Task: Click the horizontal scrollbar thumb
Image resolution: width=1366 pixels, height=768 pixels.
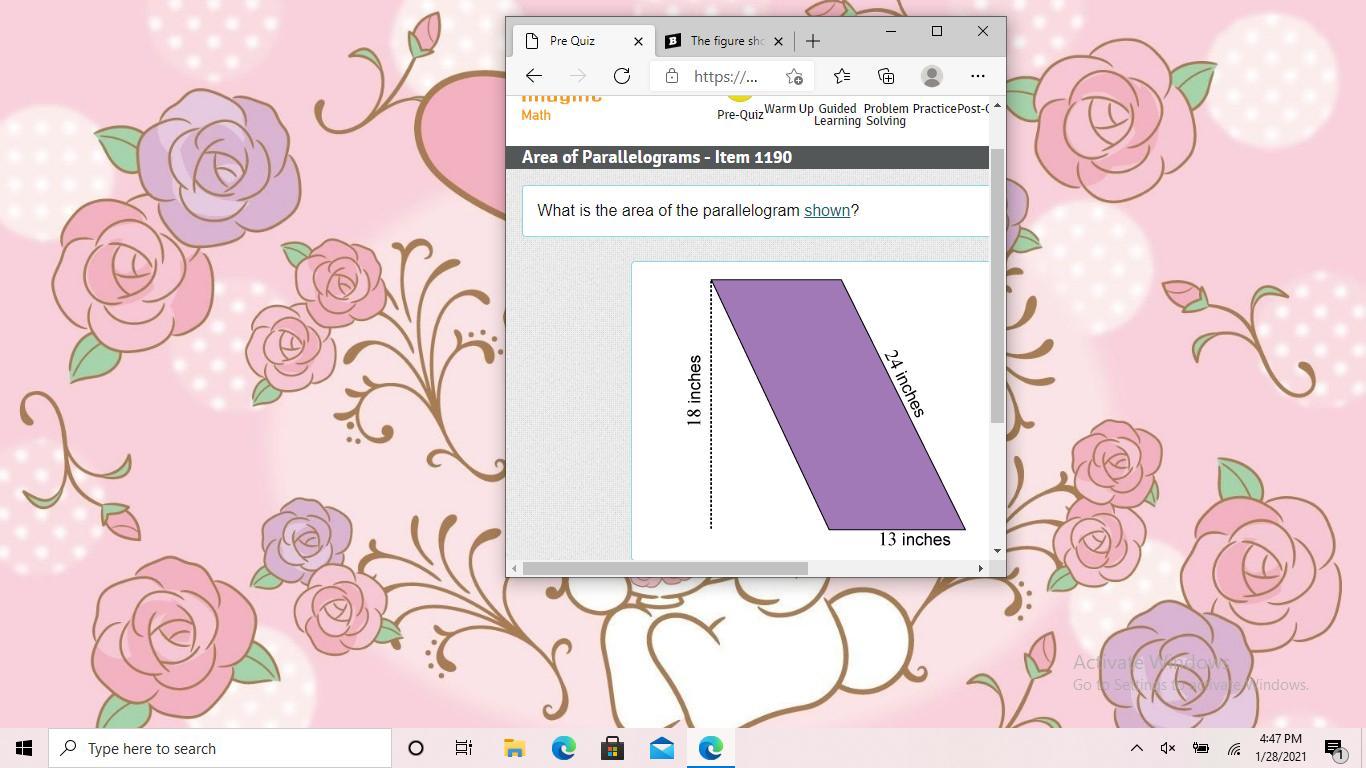Action: click(665, 568)
